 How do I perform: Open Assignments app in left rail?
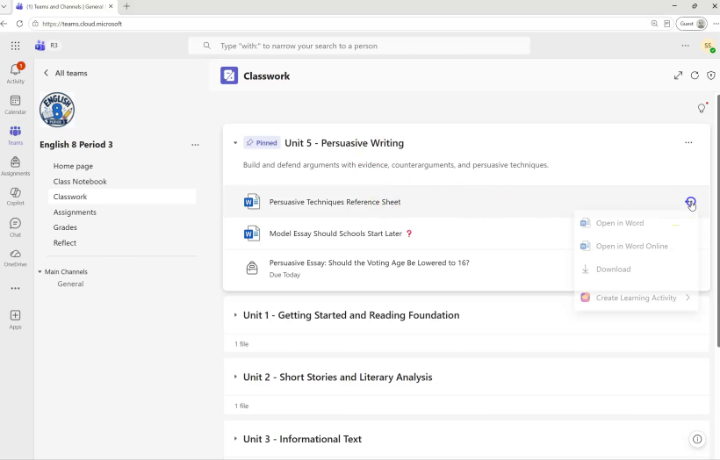point(15,166)
